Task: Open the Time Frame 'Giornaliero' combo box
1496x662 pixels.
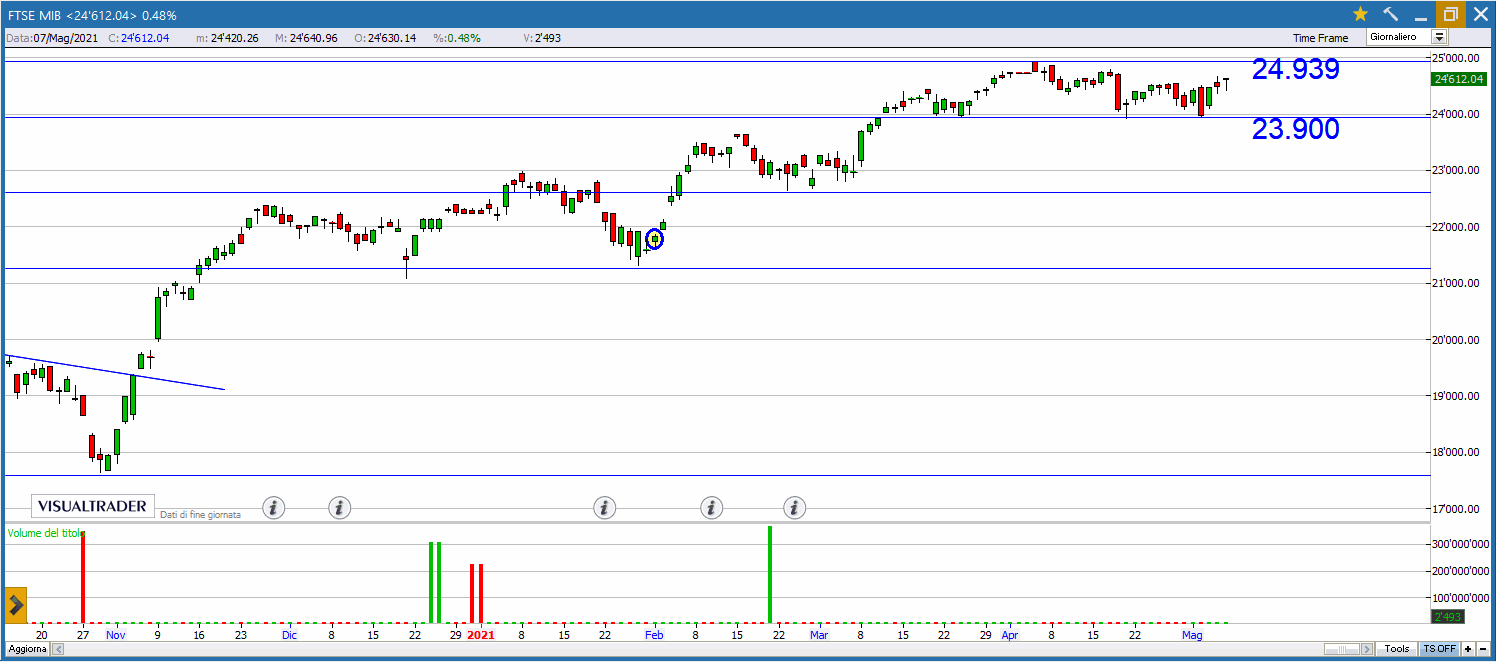Action: pyautogui.click(x=1407, y=37)
